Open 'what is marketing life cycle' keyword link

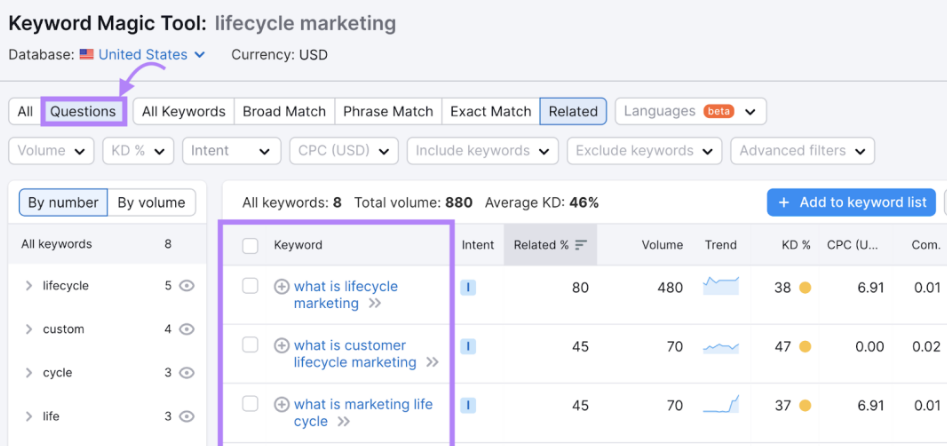coord(363,413)
